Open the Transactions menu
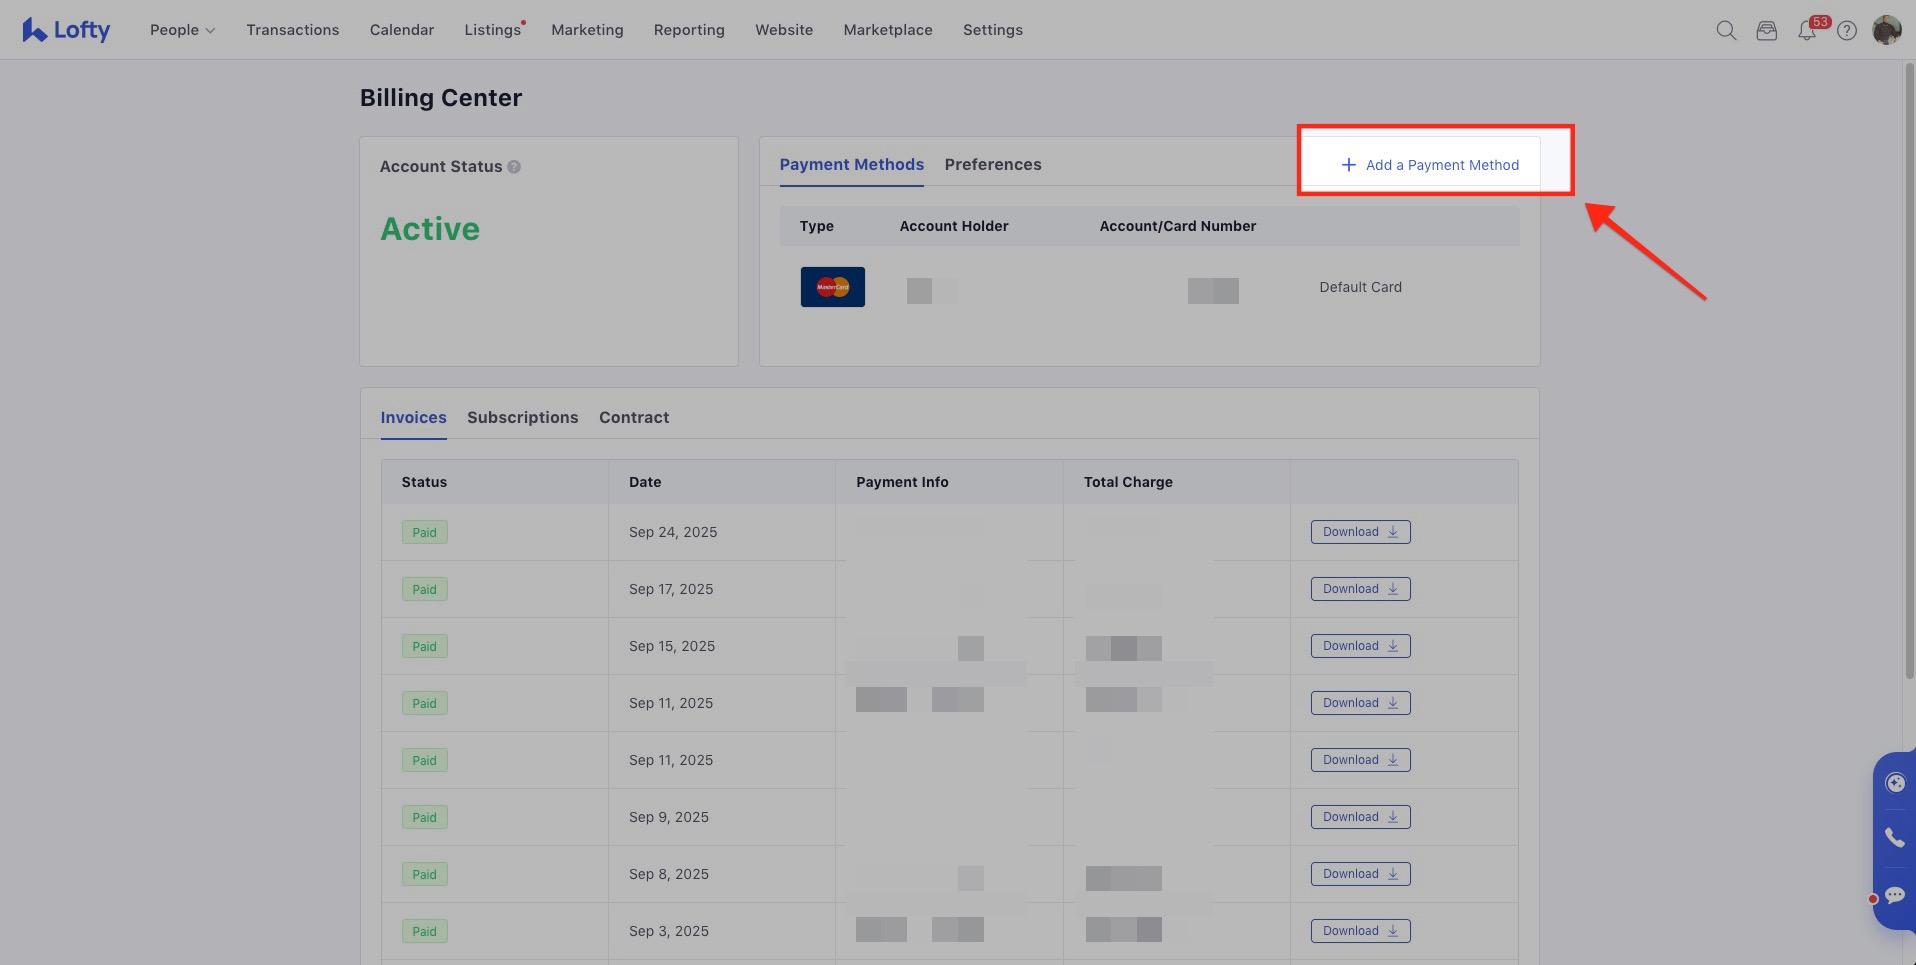The image size is (1916, 965). pyautogui.click(x=293, y=30)
